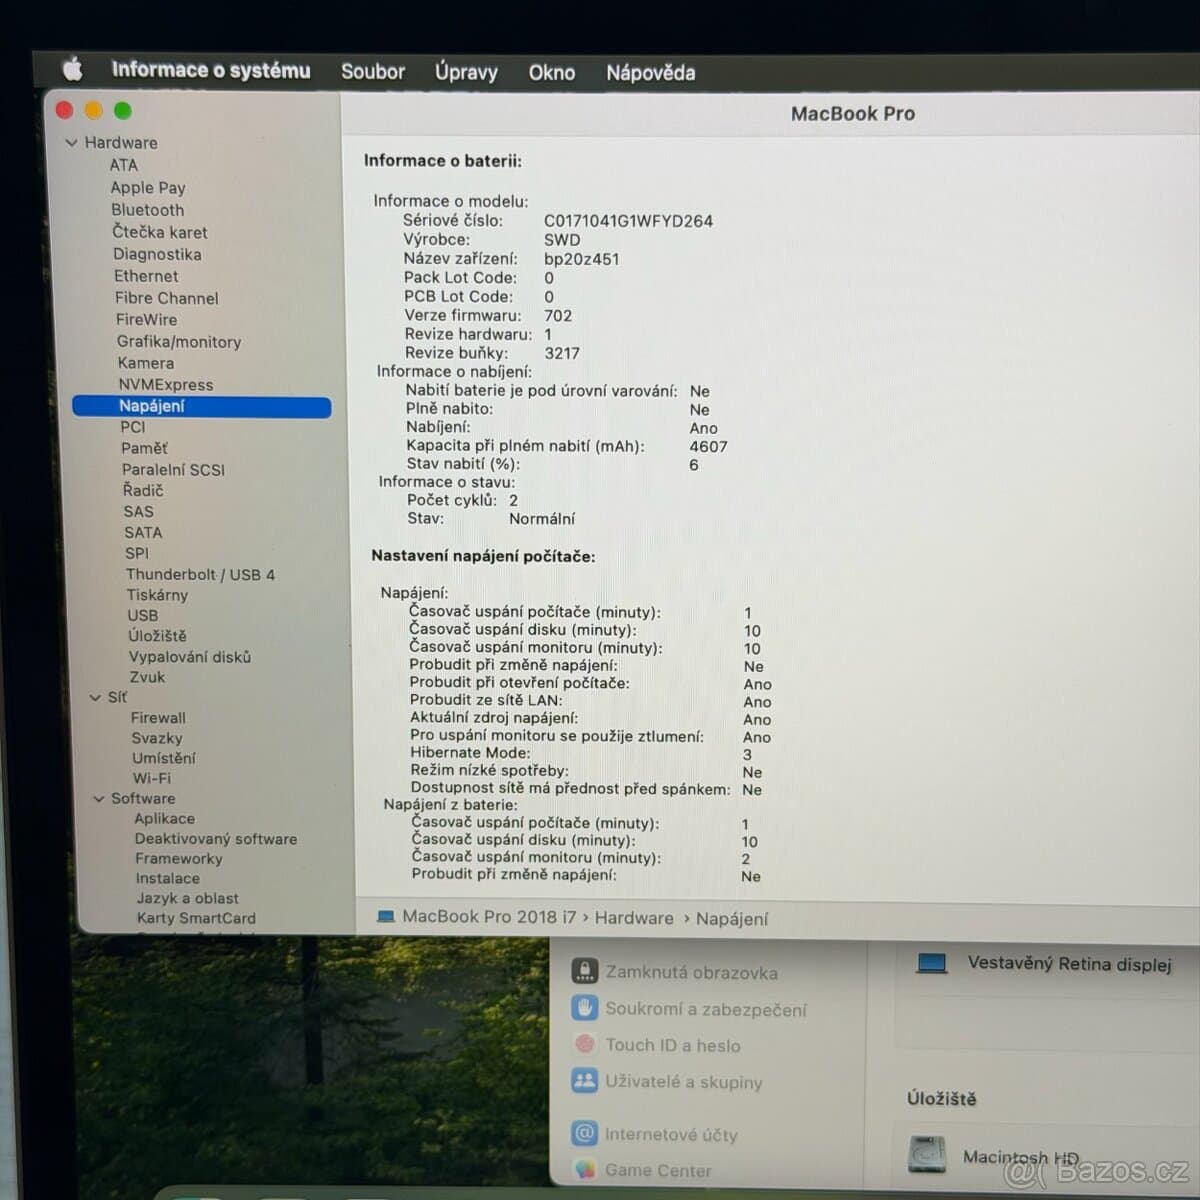Select Wi-Fi under Síť

(x=152, y=778)
